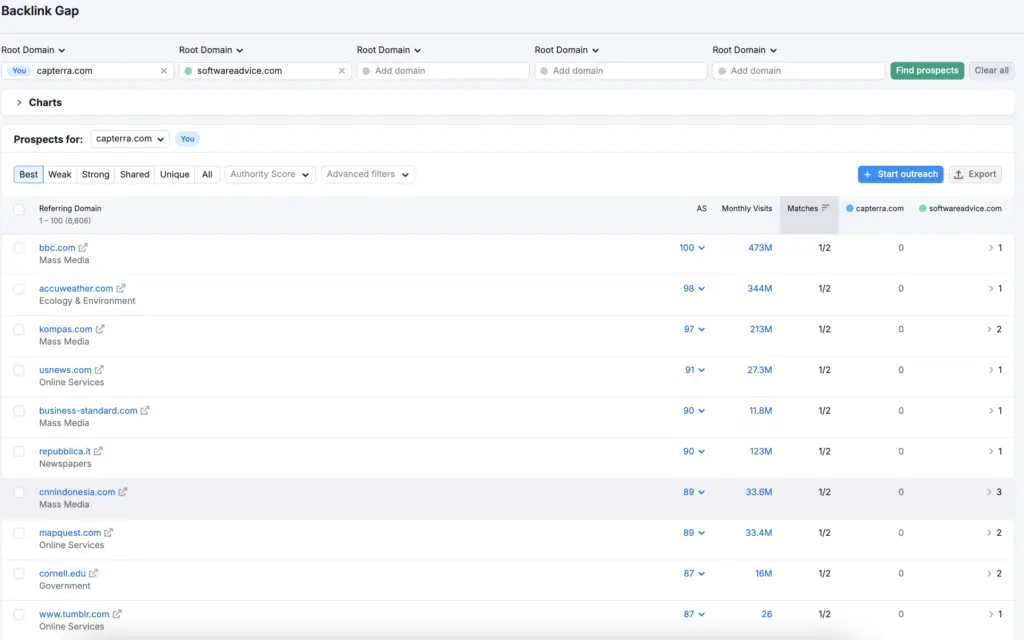Image resolution: width=1024 pixels, height=640 pixels.
Task: Focus the capterra.com domain input field
Action: pyautogui.click(x=88, y=71)
